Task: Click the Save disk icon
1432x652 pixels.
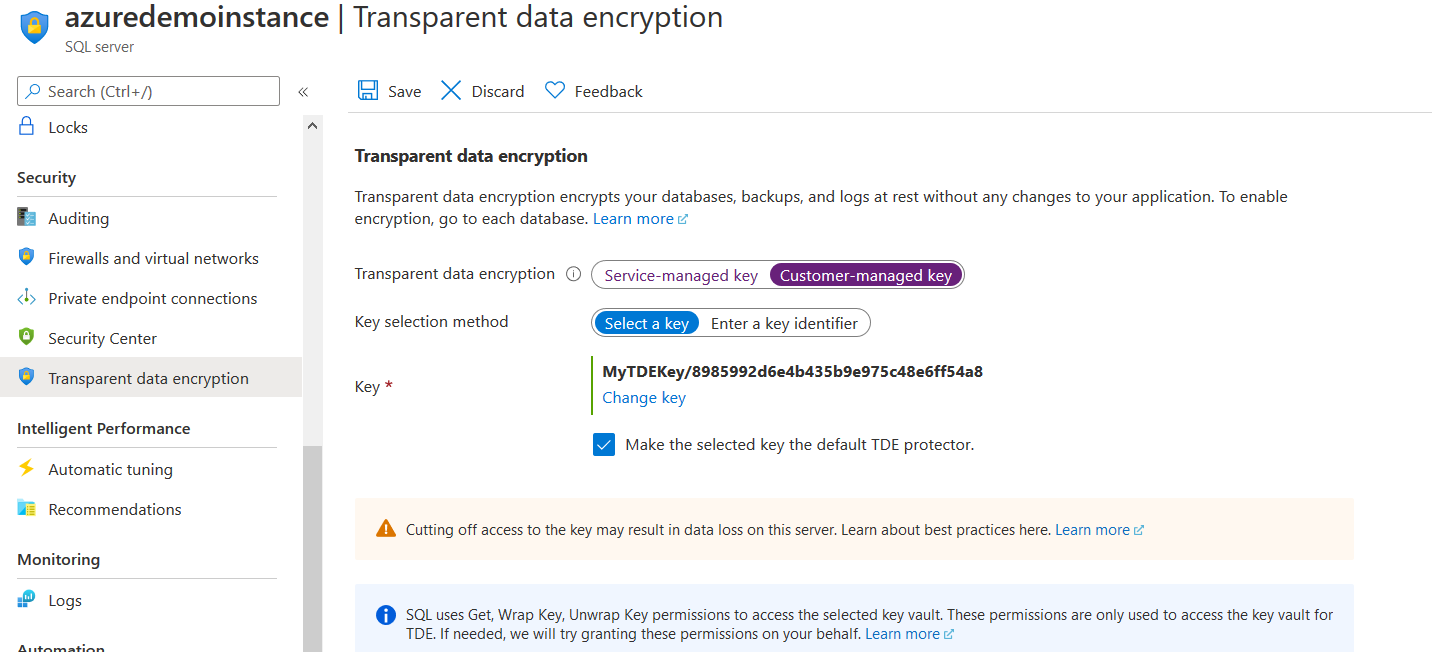Action: pyautogui.click(x=368, y=91)
